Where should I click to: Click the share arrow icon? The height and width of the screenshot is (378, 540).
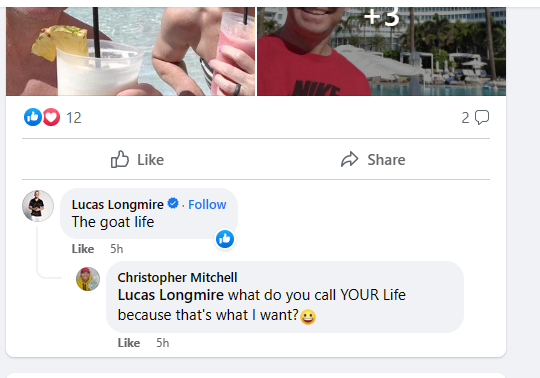(x=350, y=159)
